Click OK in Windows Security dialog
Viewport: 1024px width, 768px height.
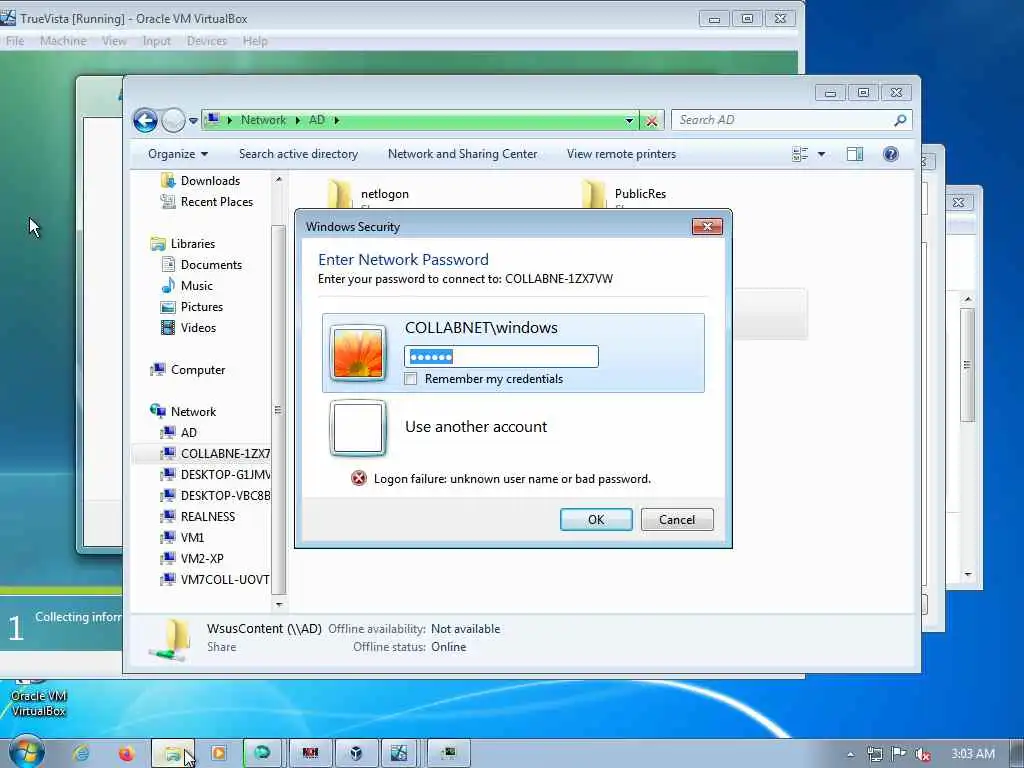596,520
